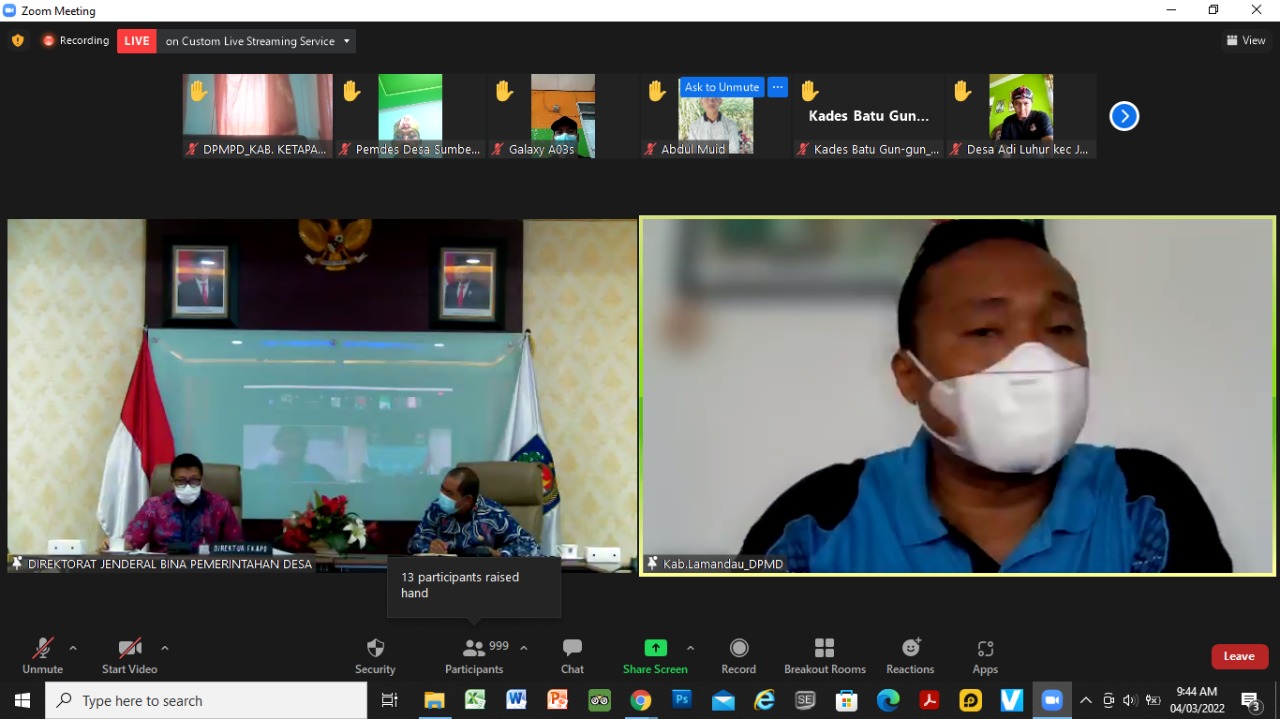This screenshot has width=1280, height=719.
Task: Click the green Share Screen icon
Action: tap(655, 648)
